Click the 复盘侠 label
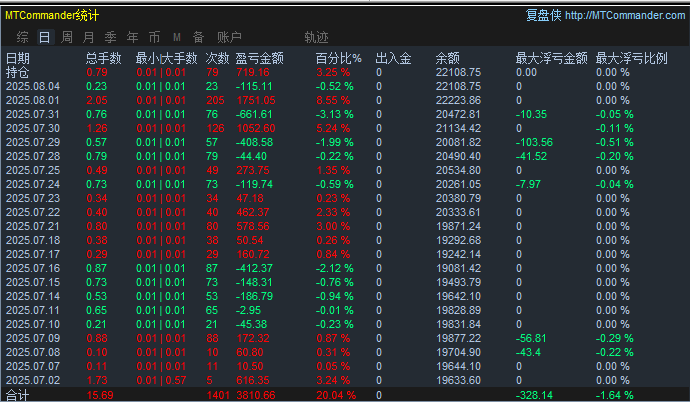The image size is (690, 402). pos(543,15)
